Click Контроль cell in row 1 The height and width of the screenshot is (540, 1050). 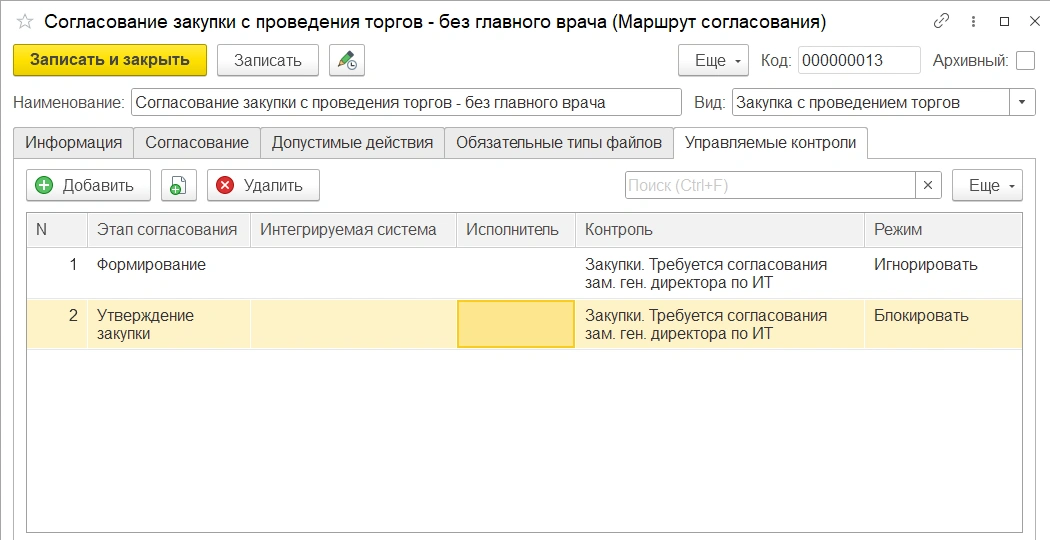[720, 273]
